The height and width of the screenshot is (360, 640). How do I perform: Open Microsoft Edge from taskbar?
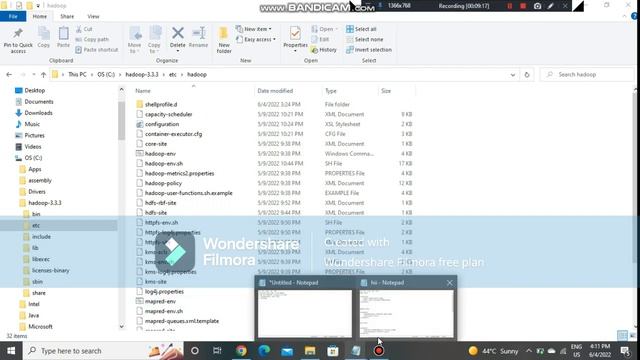(264, 351)
